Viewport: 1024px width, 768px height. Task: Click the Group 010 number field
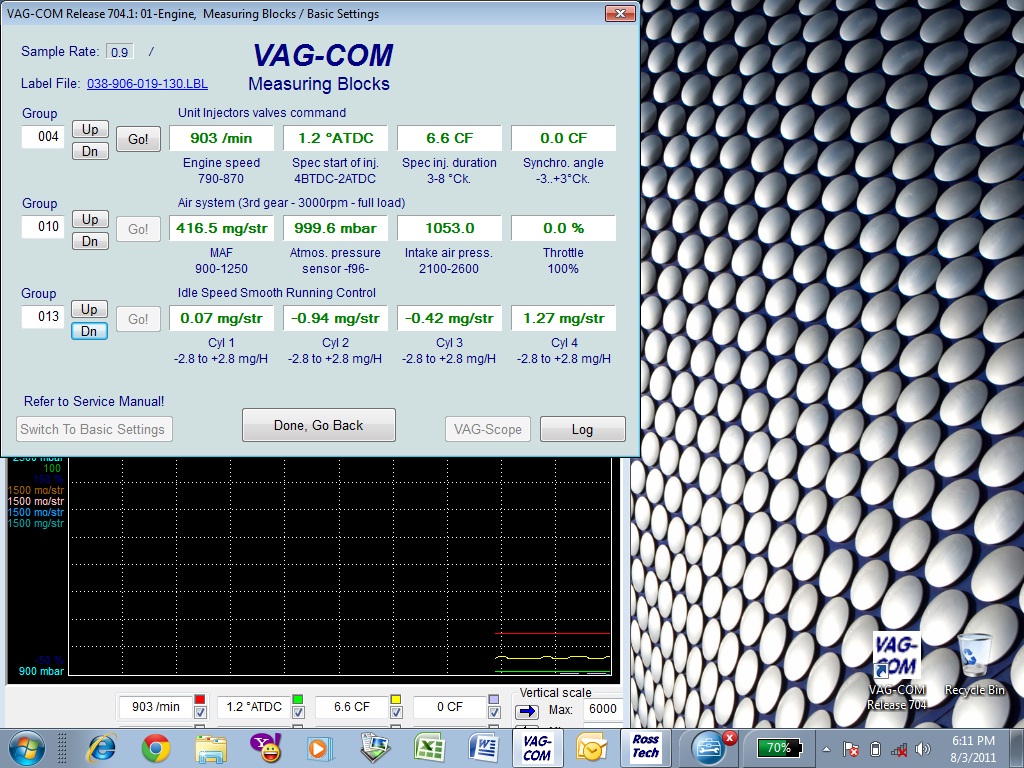tap(43, 227)
